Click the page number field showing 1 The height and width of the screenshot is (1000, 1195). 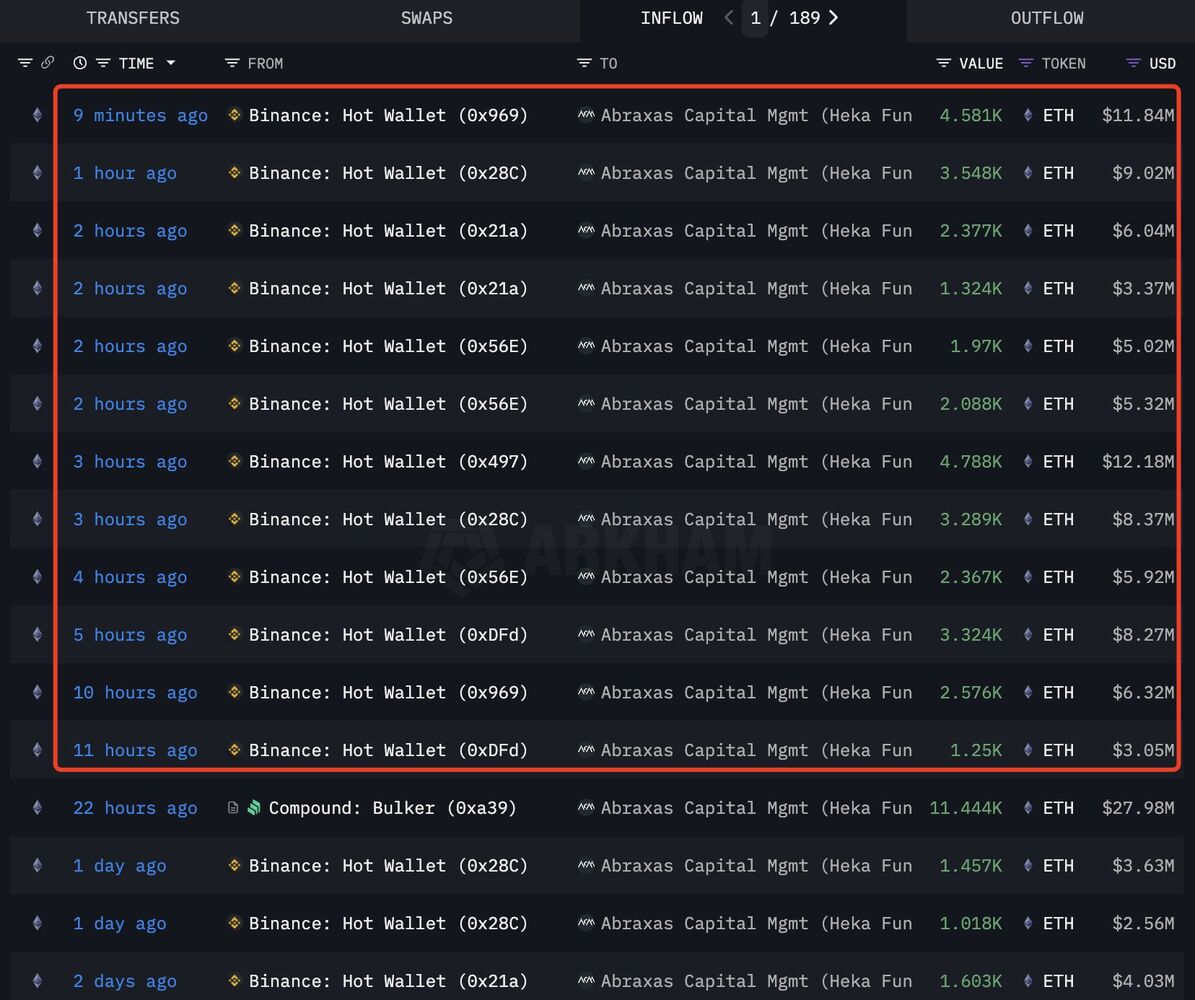click(755, 18)
